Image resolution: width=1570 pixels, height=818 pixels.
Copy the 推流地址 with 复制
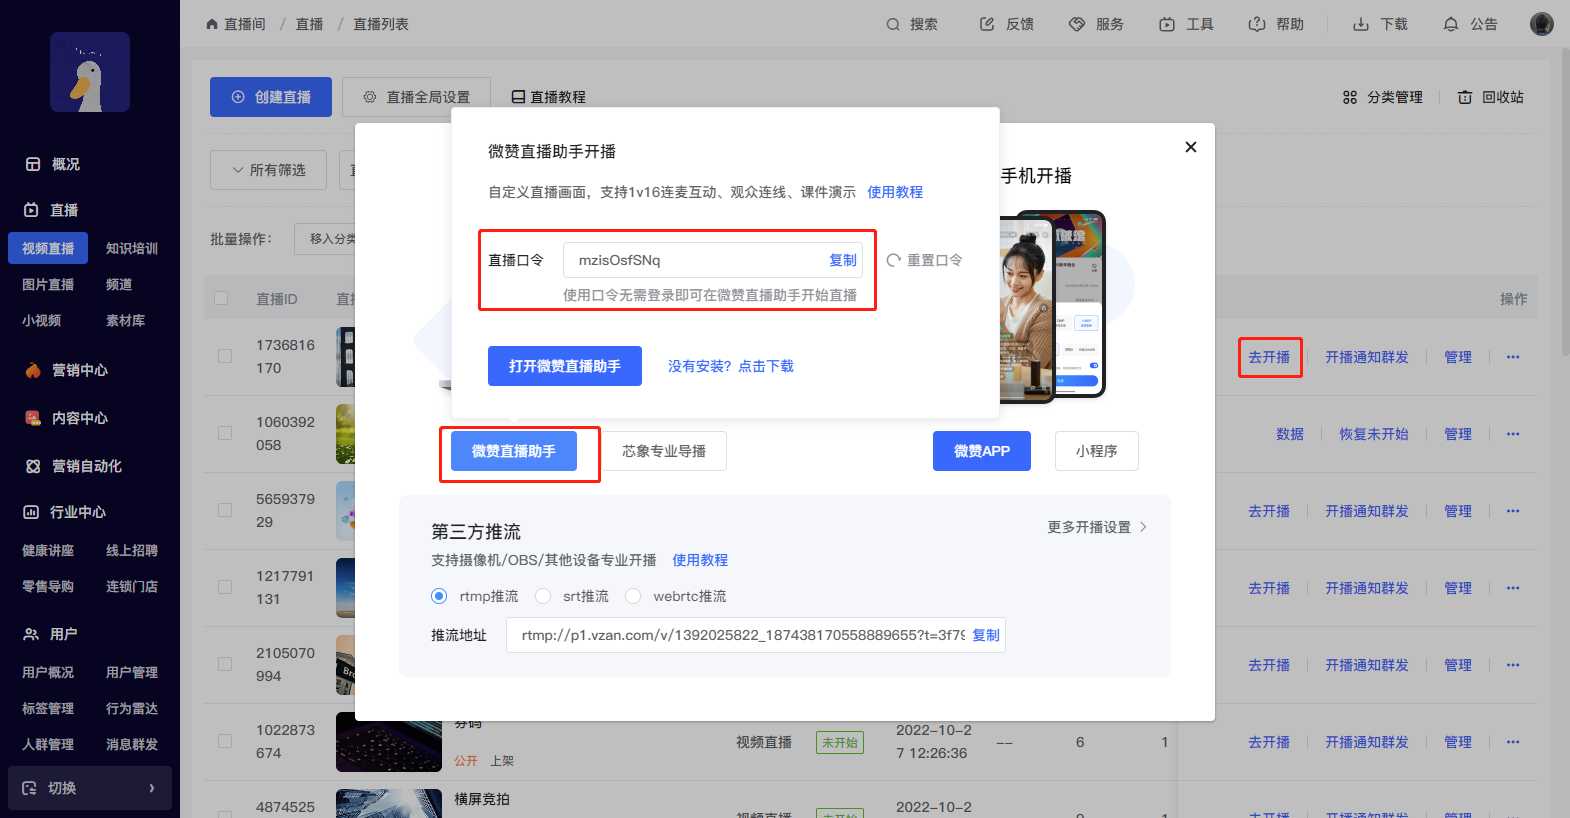click(x=986, y=635)
